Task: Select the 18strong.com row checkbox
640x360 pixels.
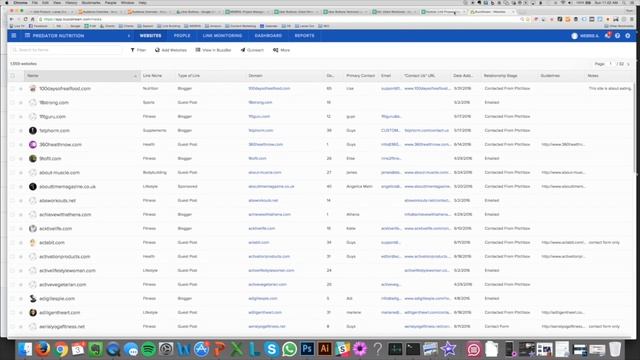Action: pyautogui.click(x=13, y=102)
